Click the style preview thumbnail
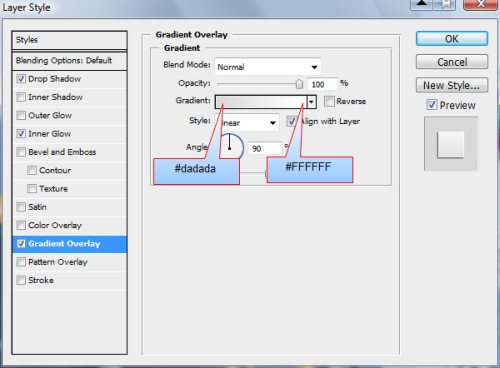Image resolution: width=500 pixels, height=368 pixels. [451, 144]
